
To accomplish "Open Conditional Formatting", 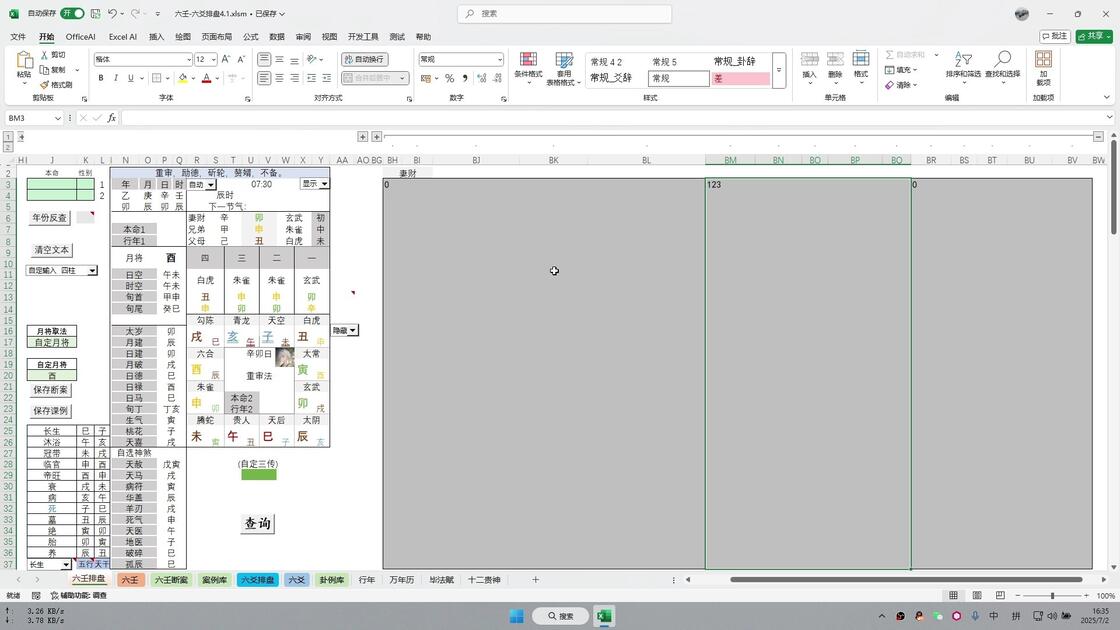I will (528, 68).
